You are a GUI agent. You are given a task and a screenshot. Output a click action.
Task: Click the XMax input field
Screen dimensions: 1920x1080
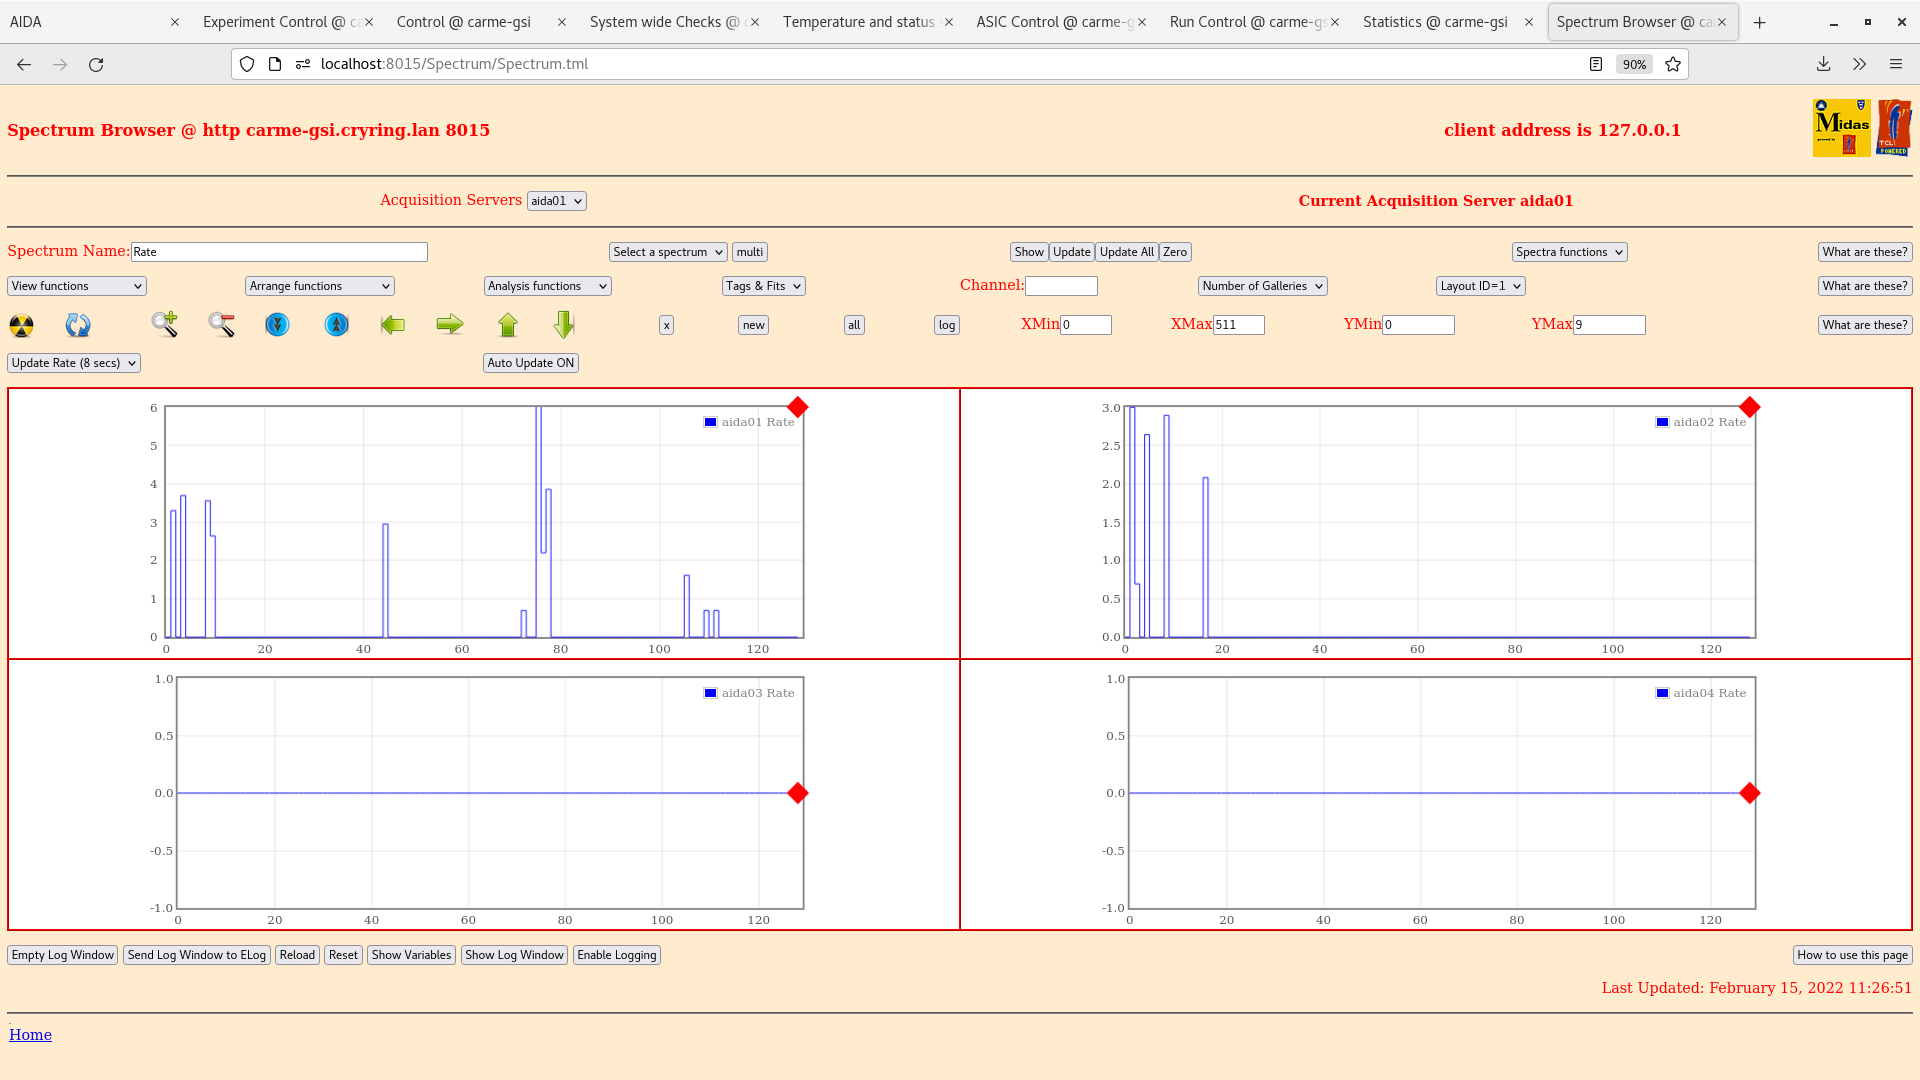tap(1239, 325)
